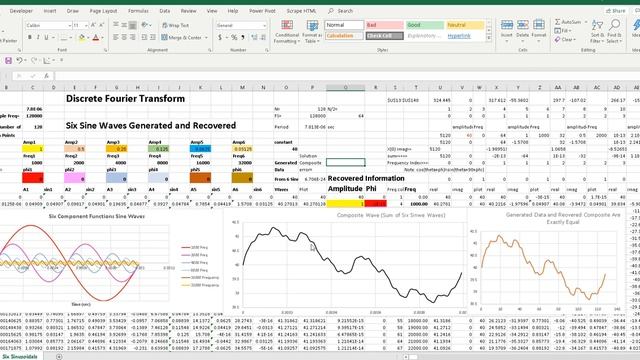The image size is (640, 360).
Task: Click Accounting dollar format icon
Action: pyautogui.click(x=220, y=38)
